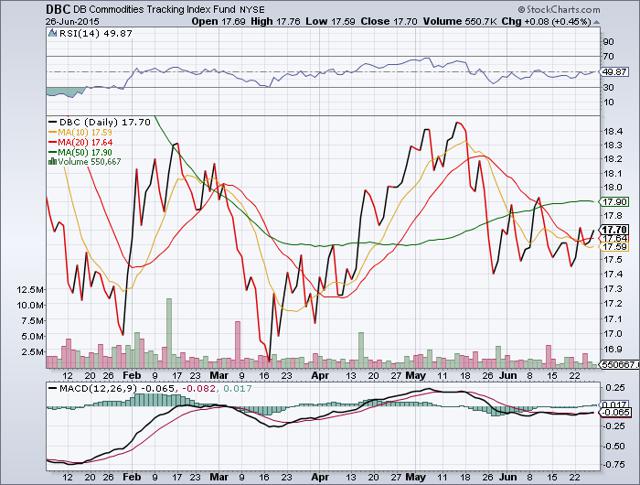The height and width of the screenshot is (485, 640).
Task: Click the MA(10) 17.59 legend entry
Action: pos(80,132)
